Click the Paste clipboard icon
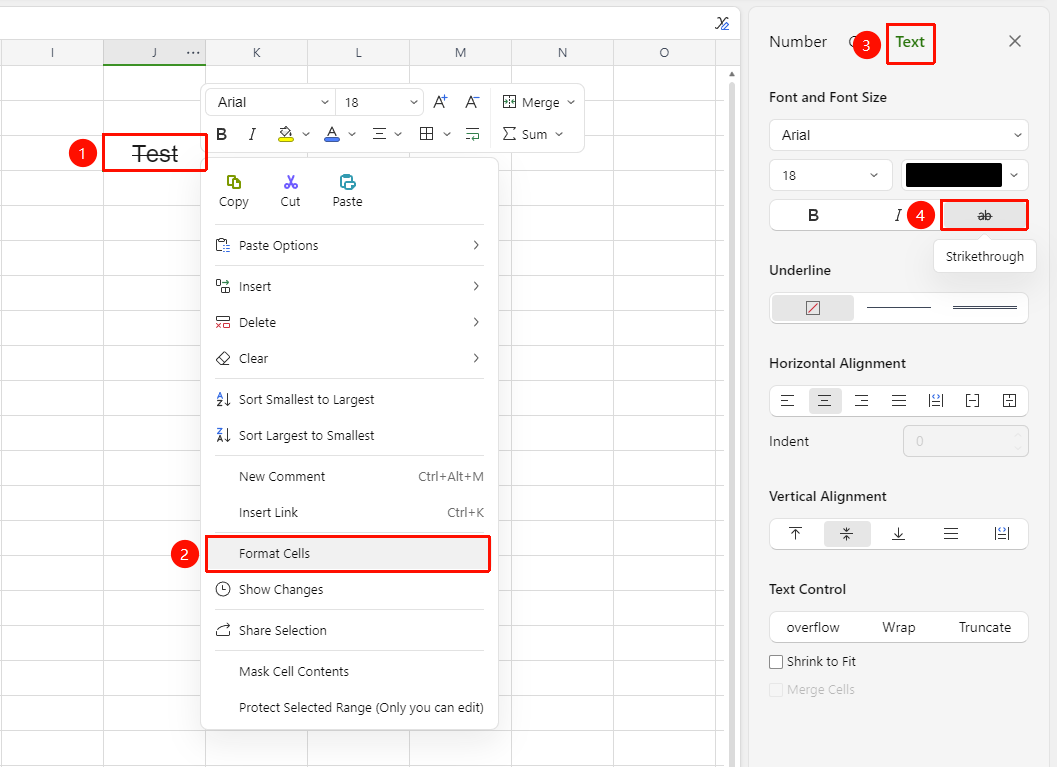The height and width of the screenshot is (767, 1057). (x=347, y=182)
